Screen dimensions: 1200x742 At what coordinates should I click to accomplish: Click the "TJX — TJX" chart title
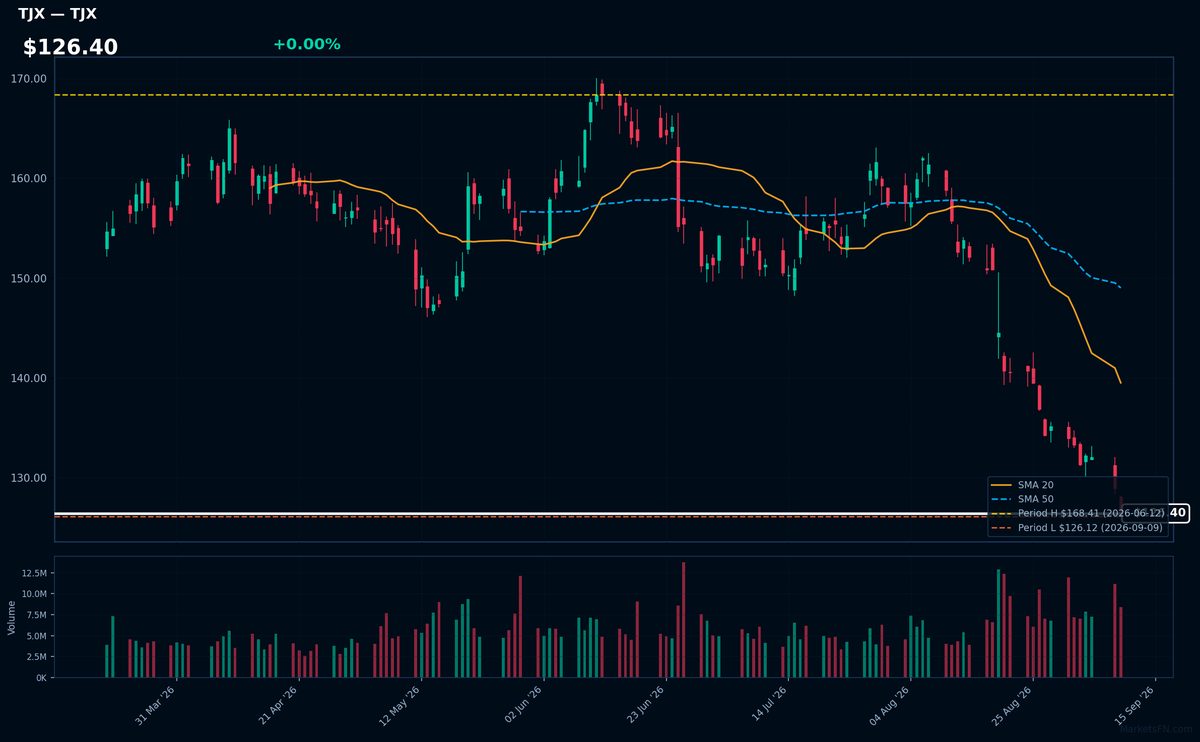tap(57, 14)
